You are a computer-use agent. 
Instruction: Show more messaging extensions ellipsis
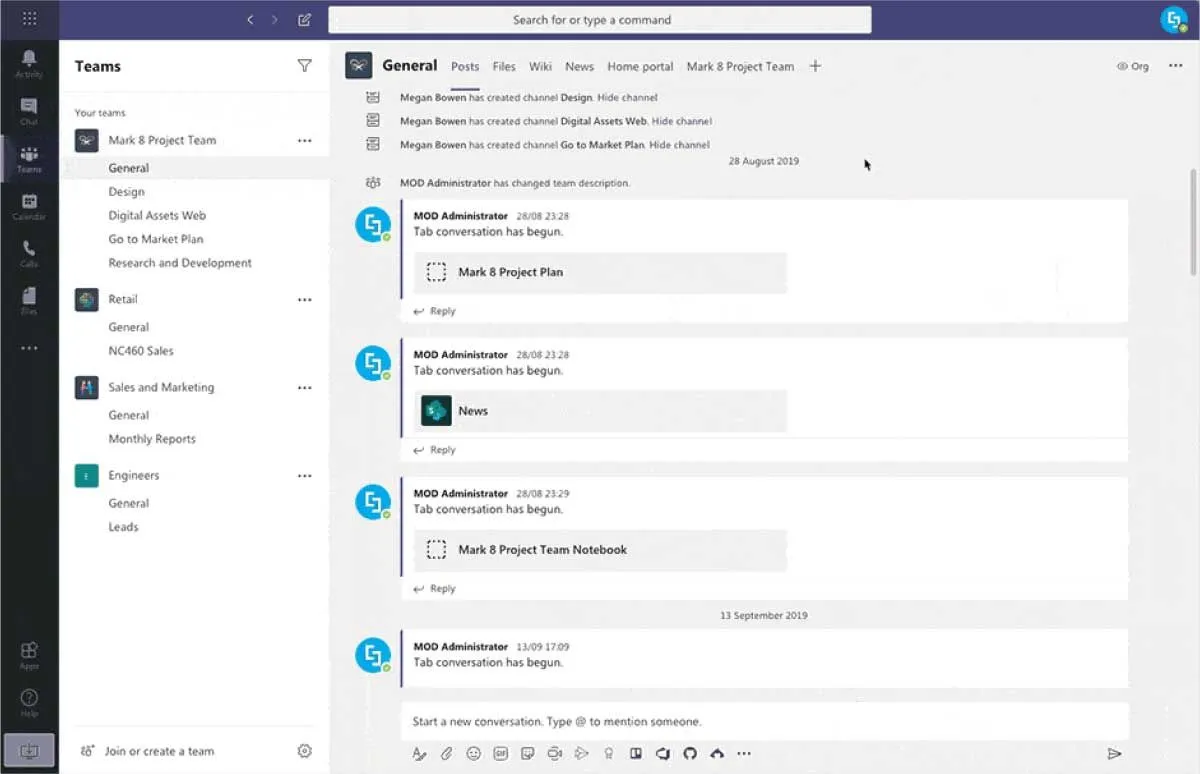point(743,753)
